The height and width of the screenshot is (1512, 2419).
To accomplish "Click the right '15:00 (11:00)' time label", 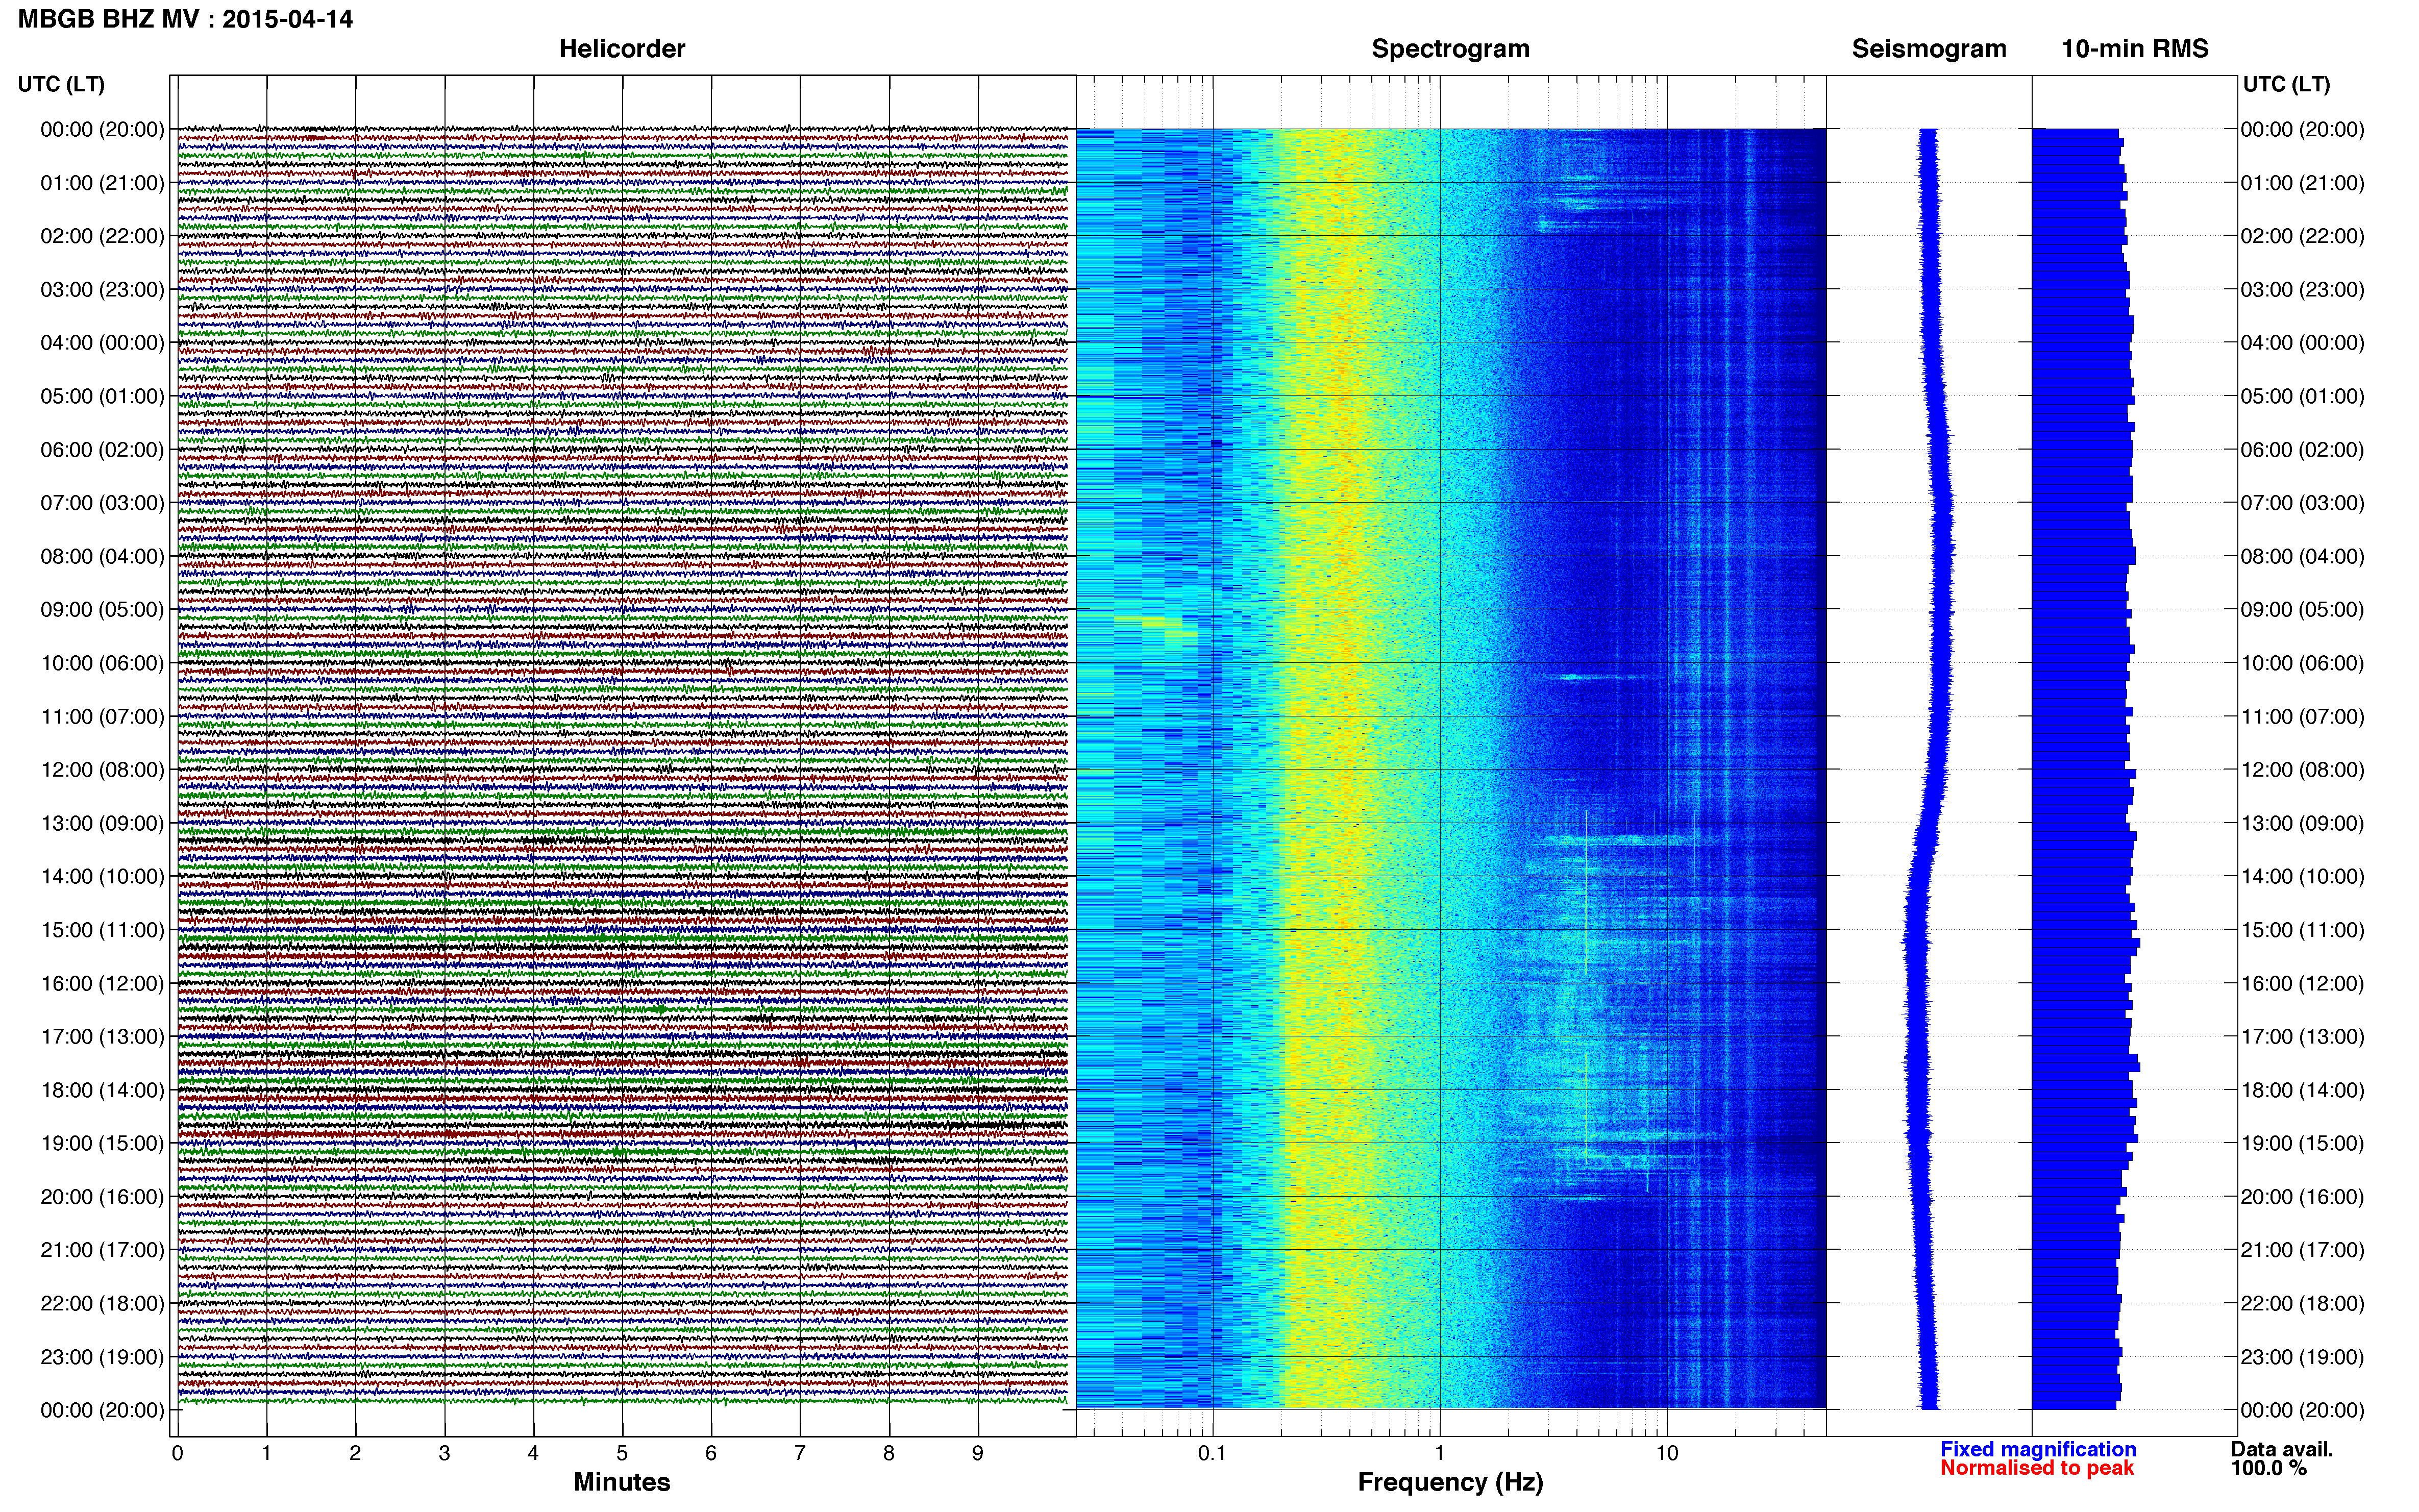I will 2302,930.
